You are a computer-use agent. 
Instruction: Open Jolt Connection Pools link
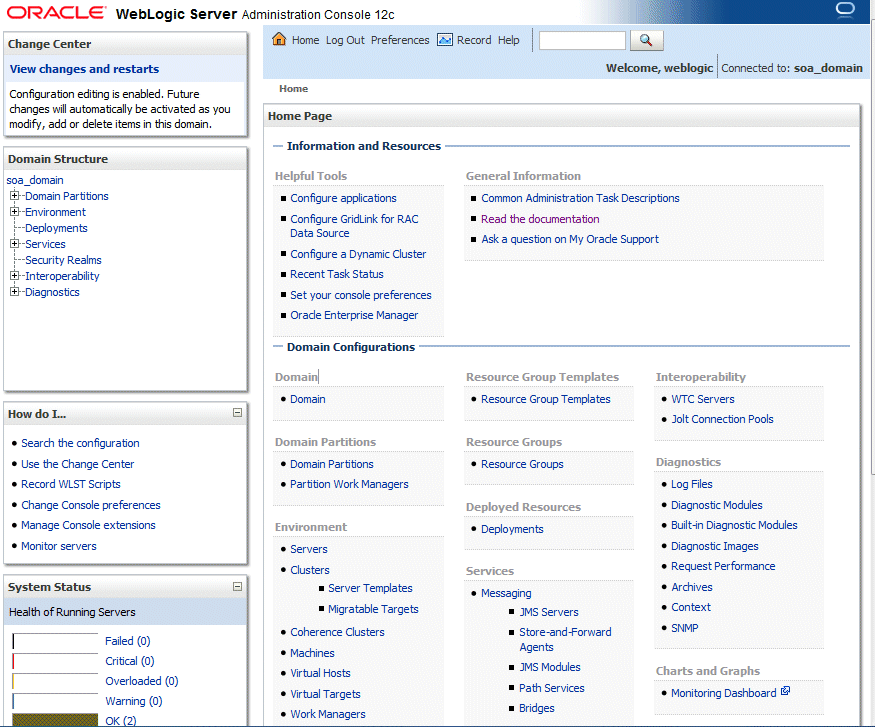point(722,419)
